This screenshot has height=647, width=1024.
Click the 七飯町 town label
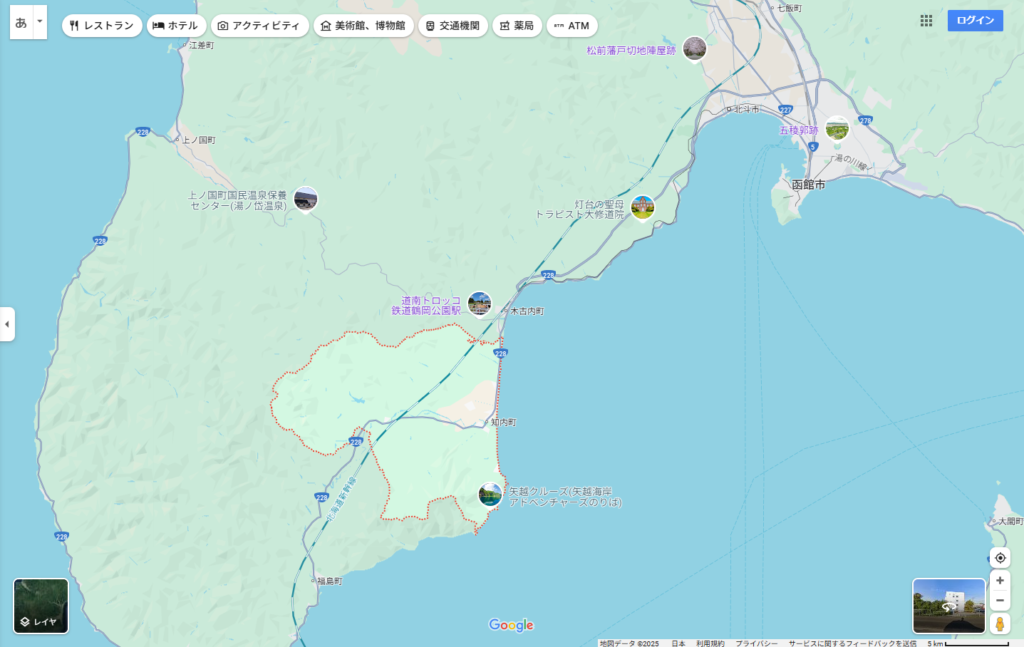pos(789,8)
